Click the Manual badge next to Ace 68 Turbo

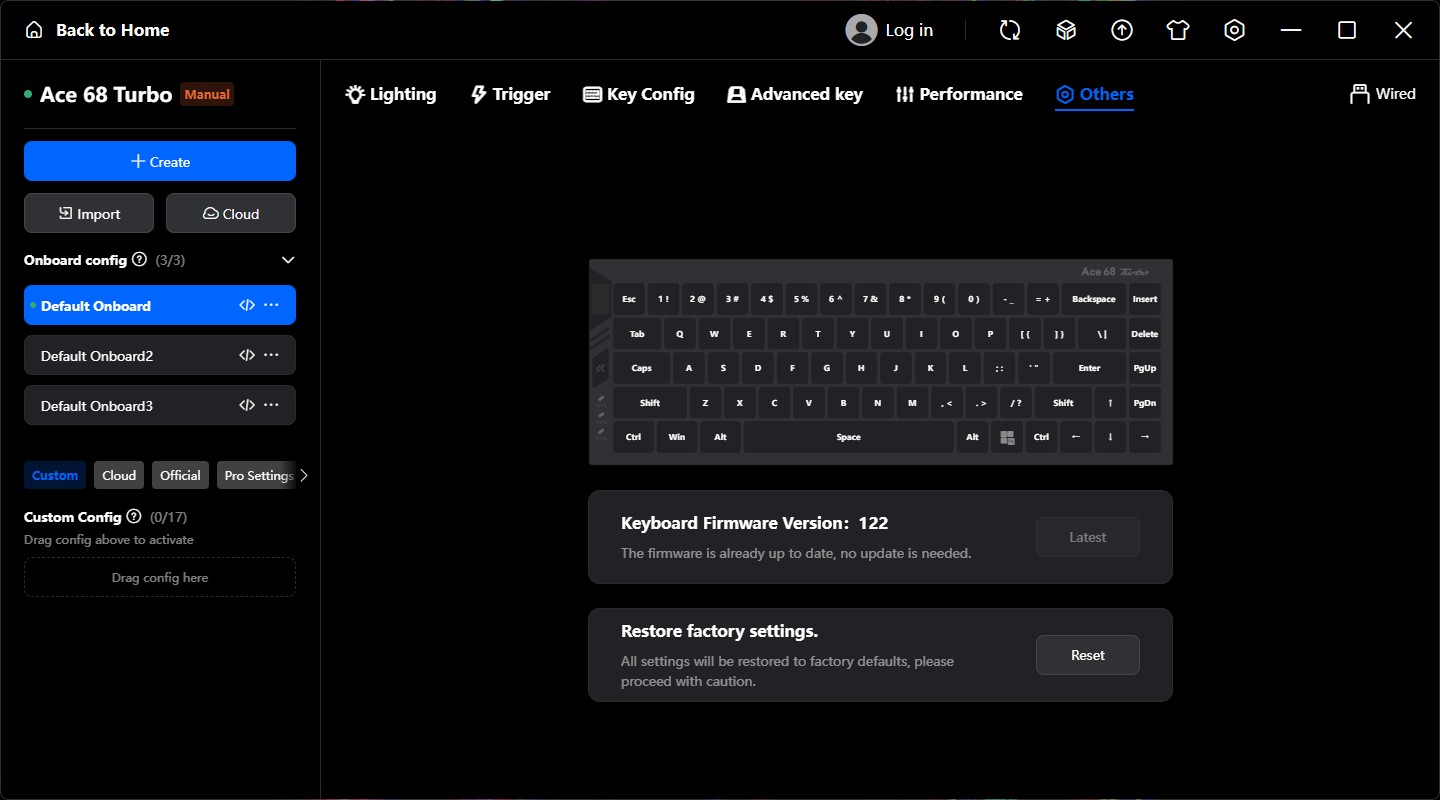pos(207,94)
